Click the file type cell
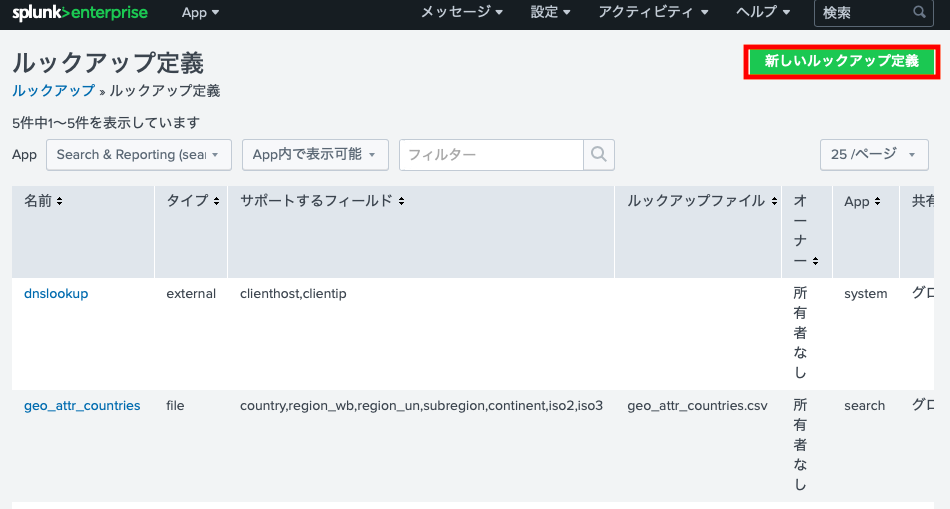This screenshot has width=950, height=509. tap(175, 405)
